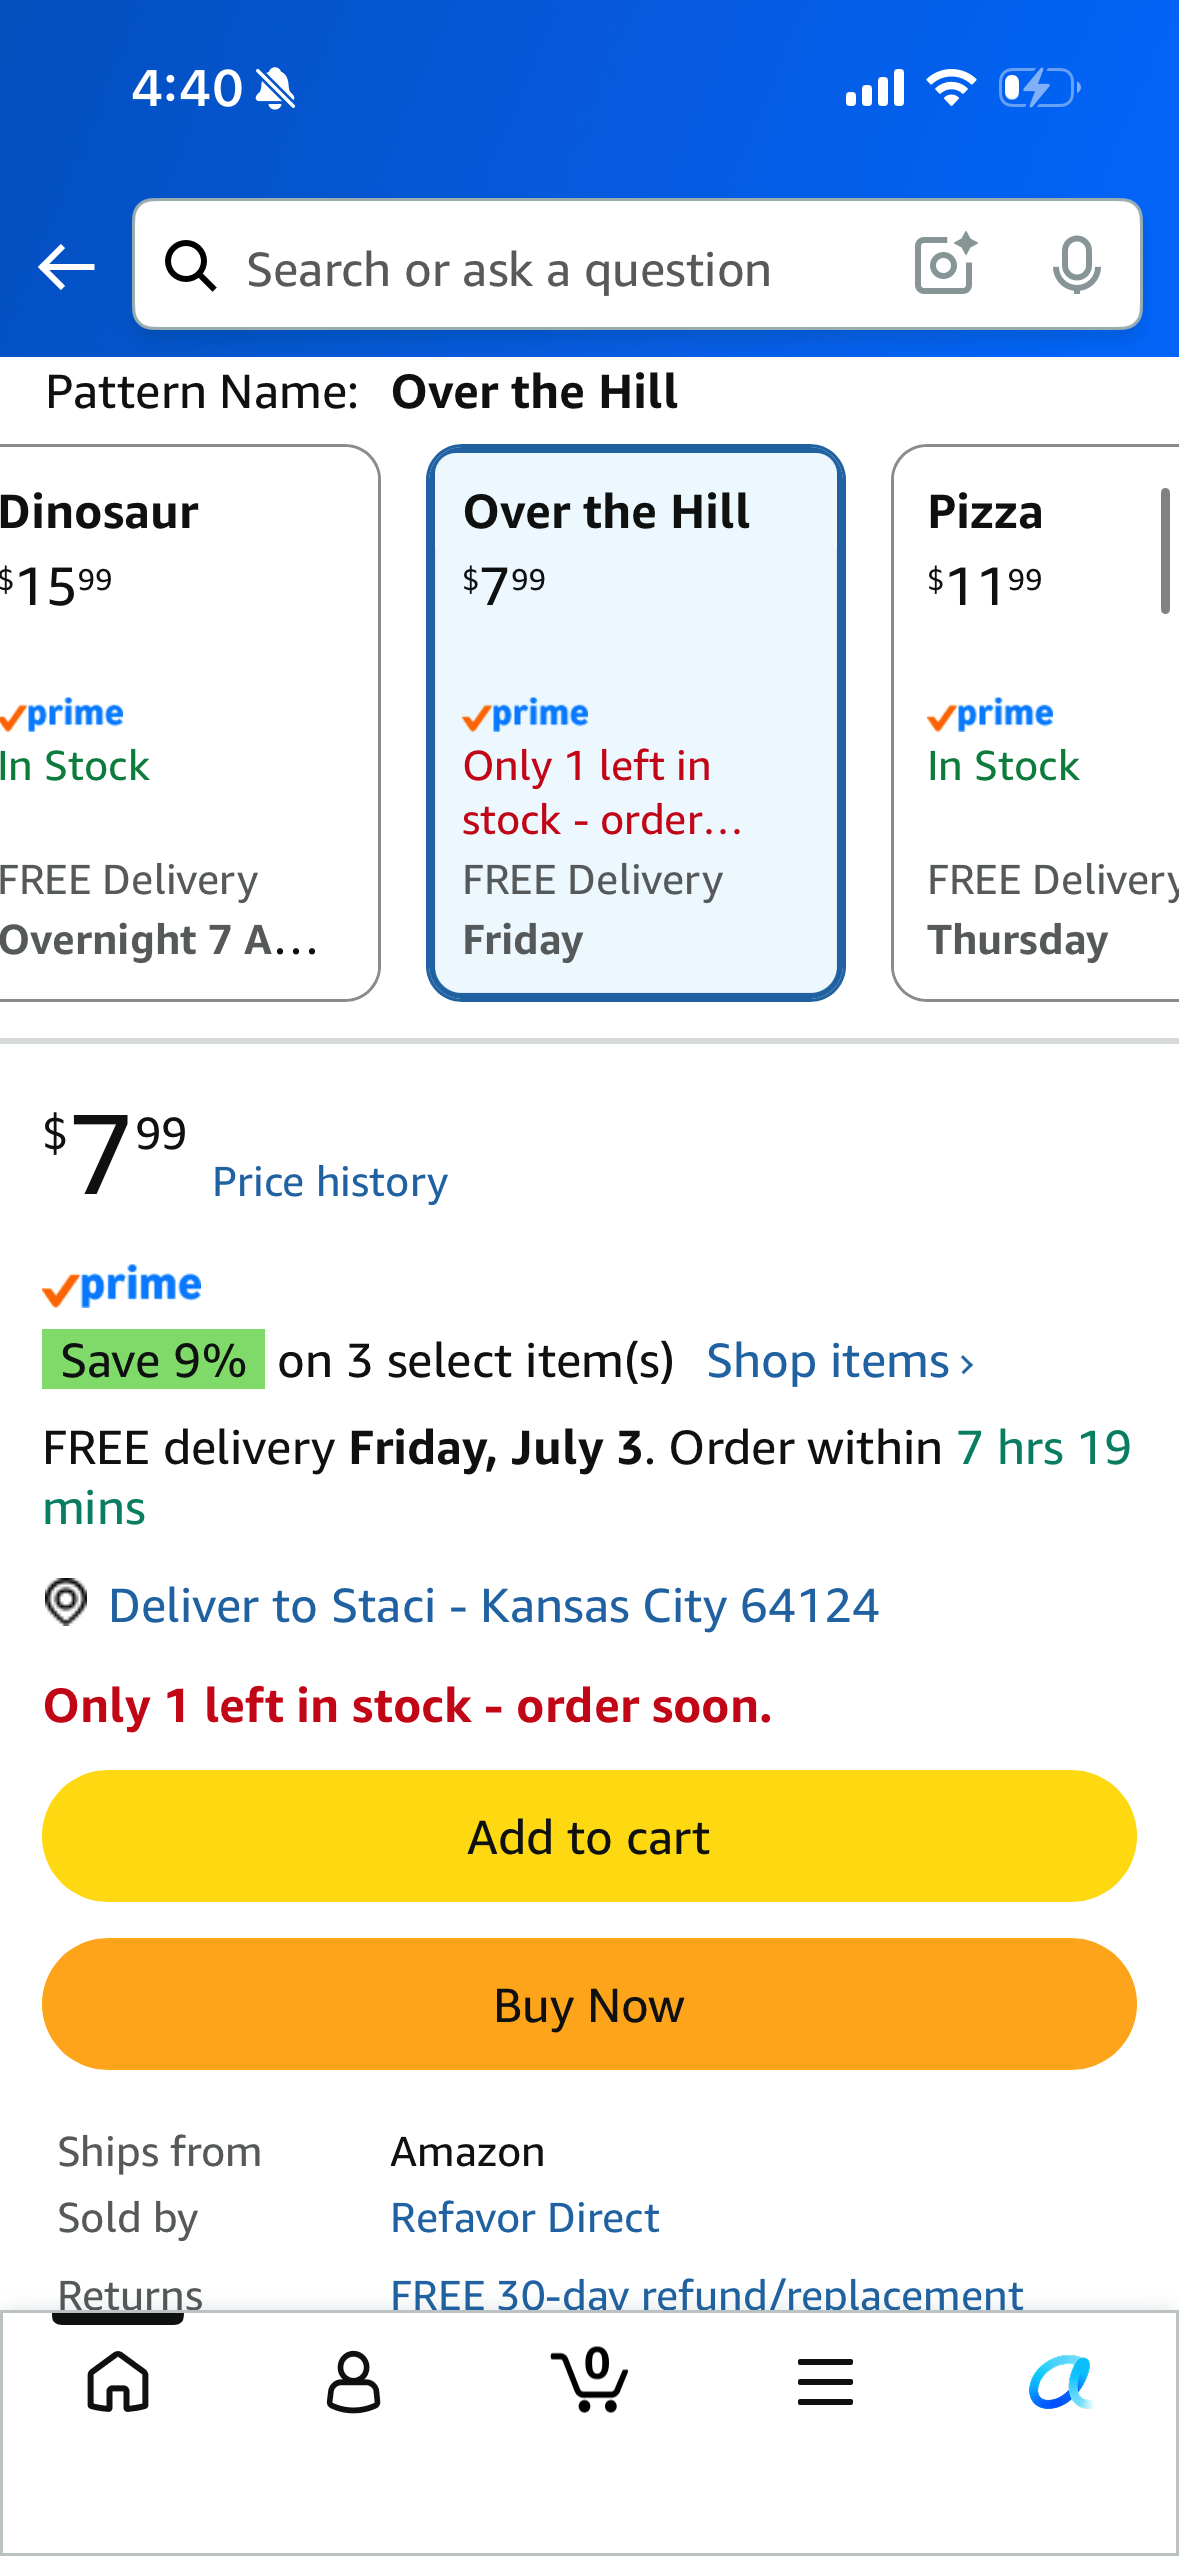This screenshot has width=1179, height=2556.
Task: Click the pattern carousel scrollbar handle
Action: (x=1165, y=550)
